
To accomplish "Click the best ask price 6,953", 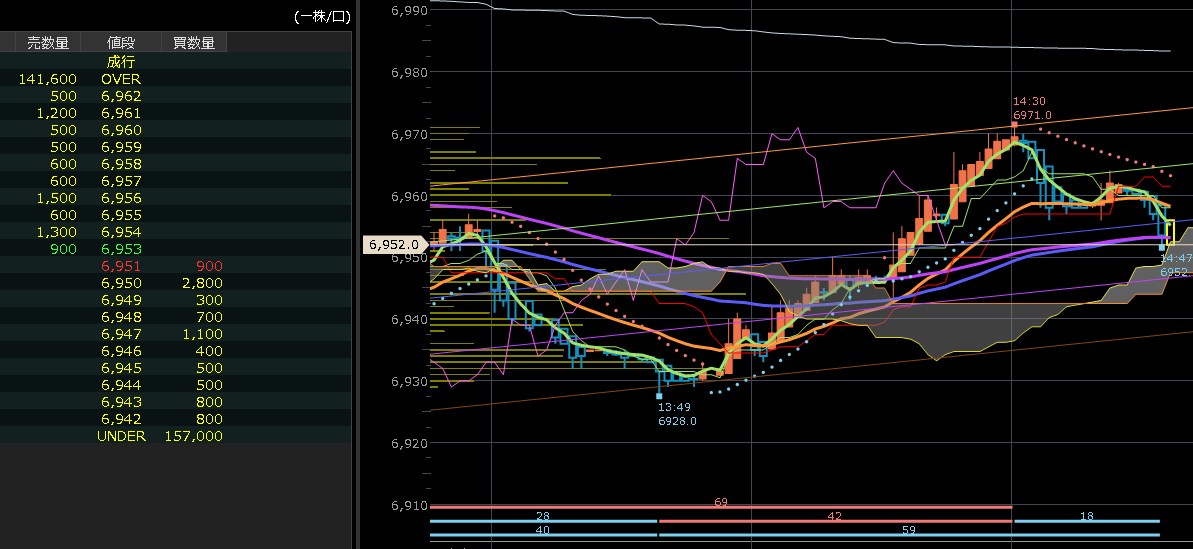I will tap(121, 249).
